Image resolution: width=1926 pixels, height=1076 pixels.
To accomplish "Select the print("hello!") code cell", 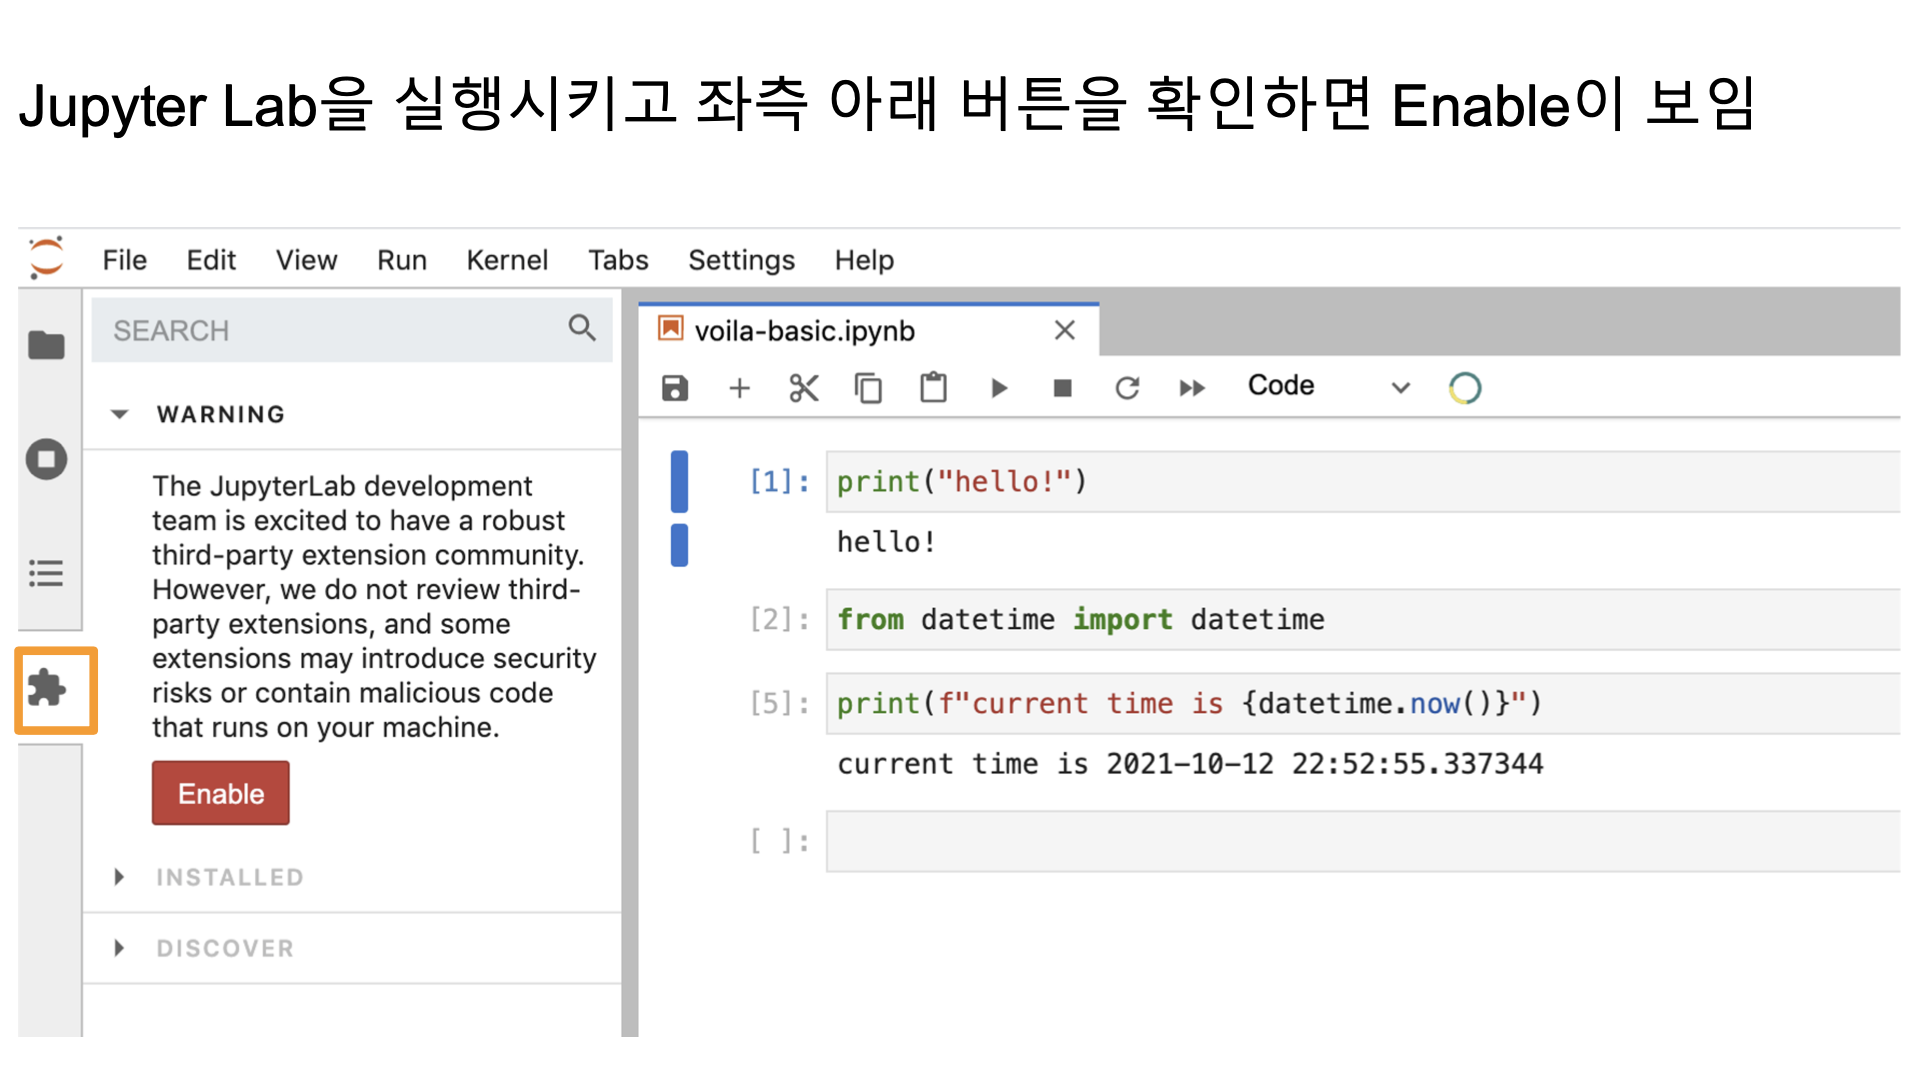I will (x=1362, y=482).
